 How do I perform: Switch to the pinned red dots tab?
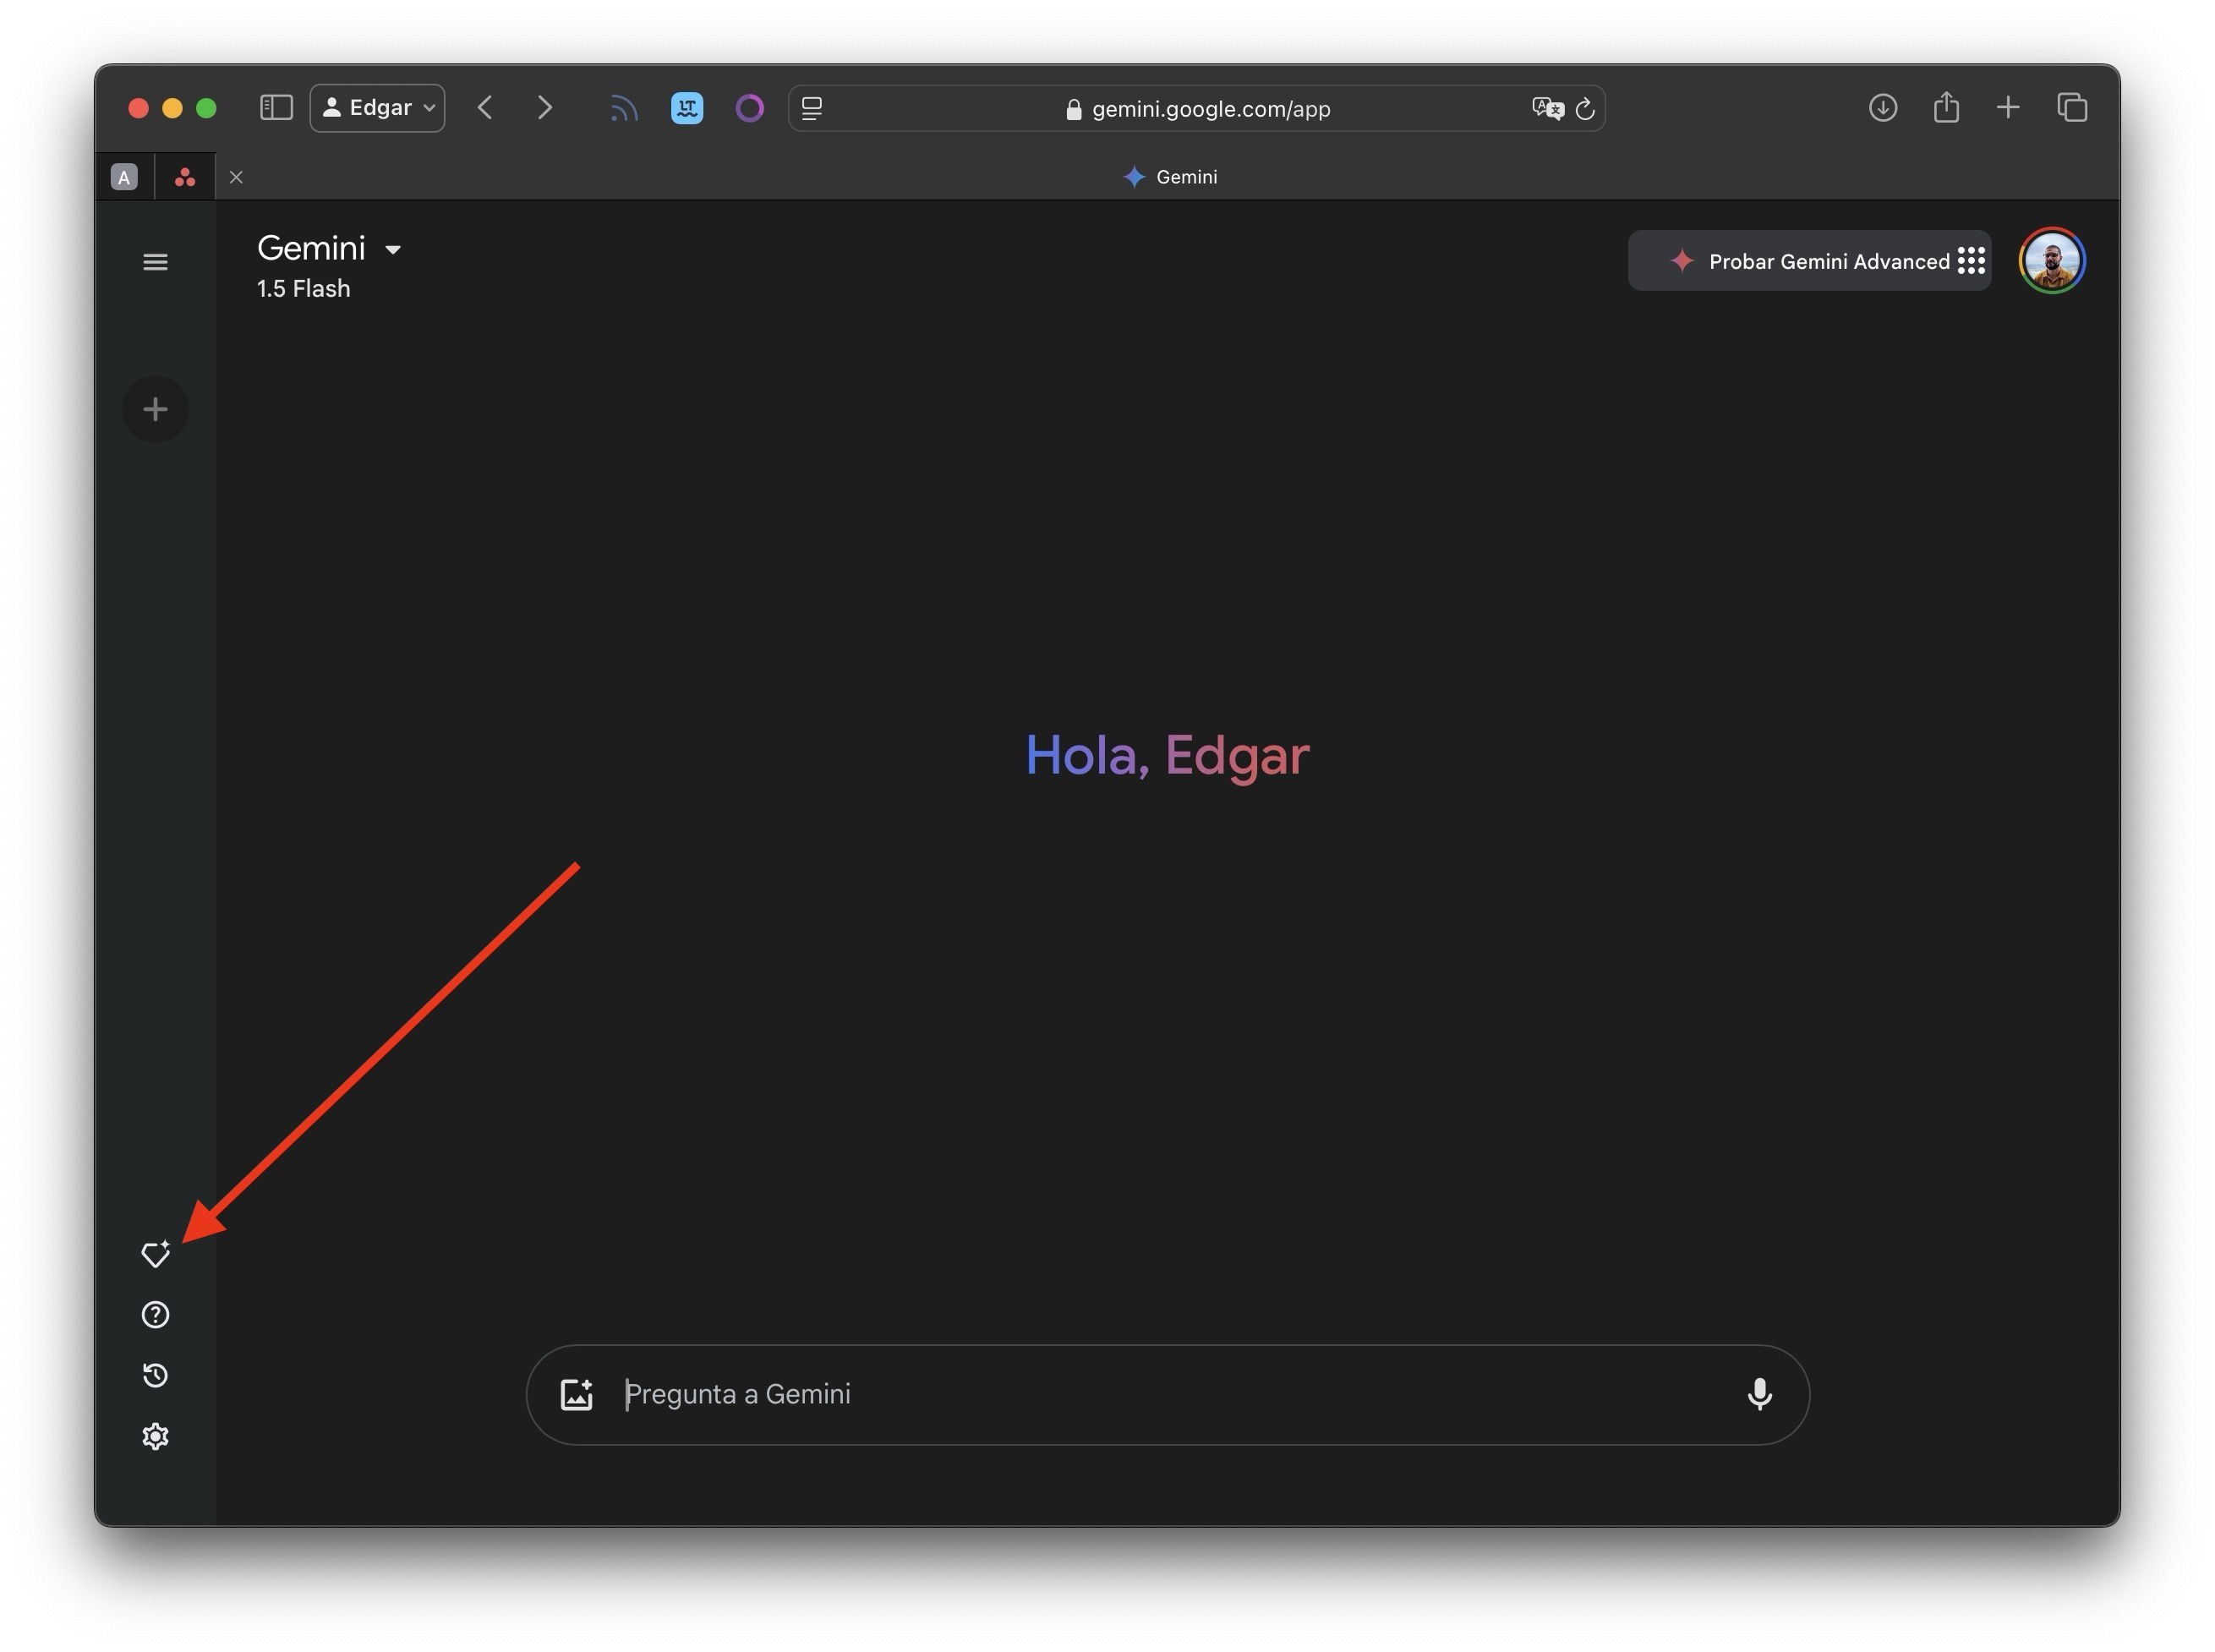[185, 177]
